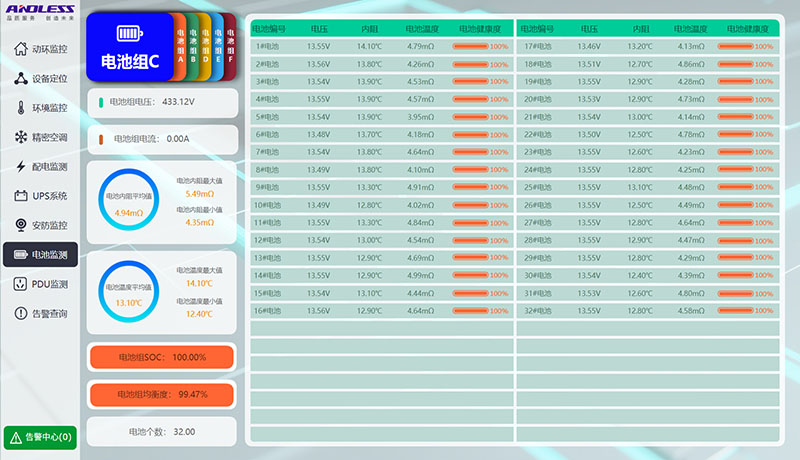This screenshot has width=800, height=460.
Task: Switch to the 电池组A tab
Action: tap(180, 45)
